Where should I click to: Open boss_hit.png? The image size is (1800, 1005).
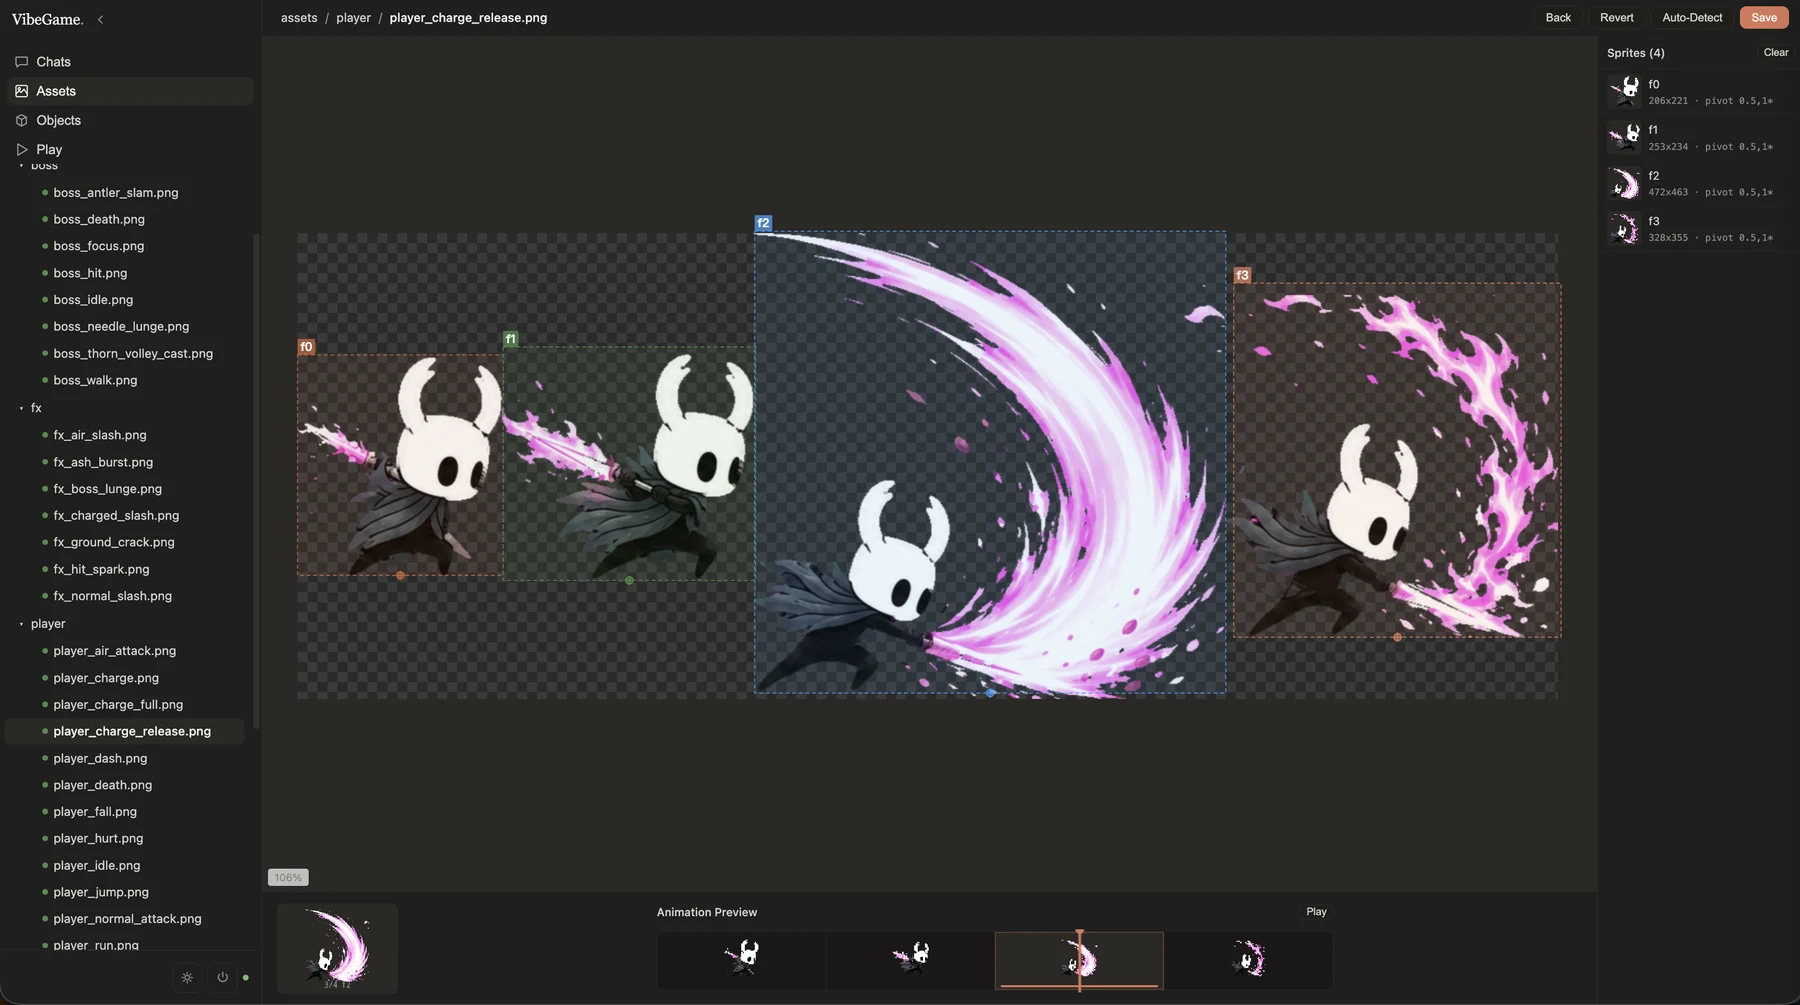coord(90,273)
